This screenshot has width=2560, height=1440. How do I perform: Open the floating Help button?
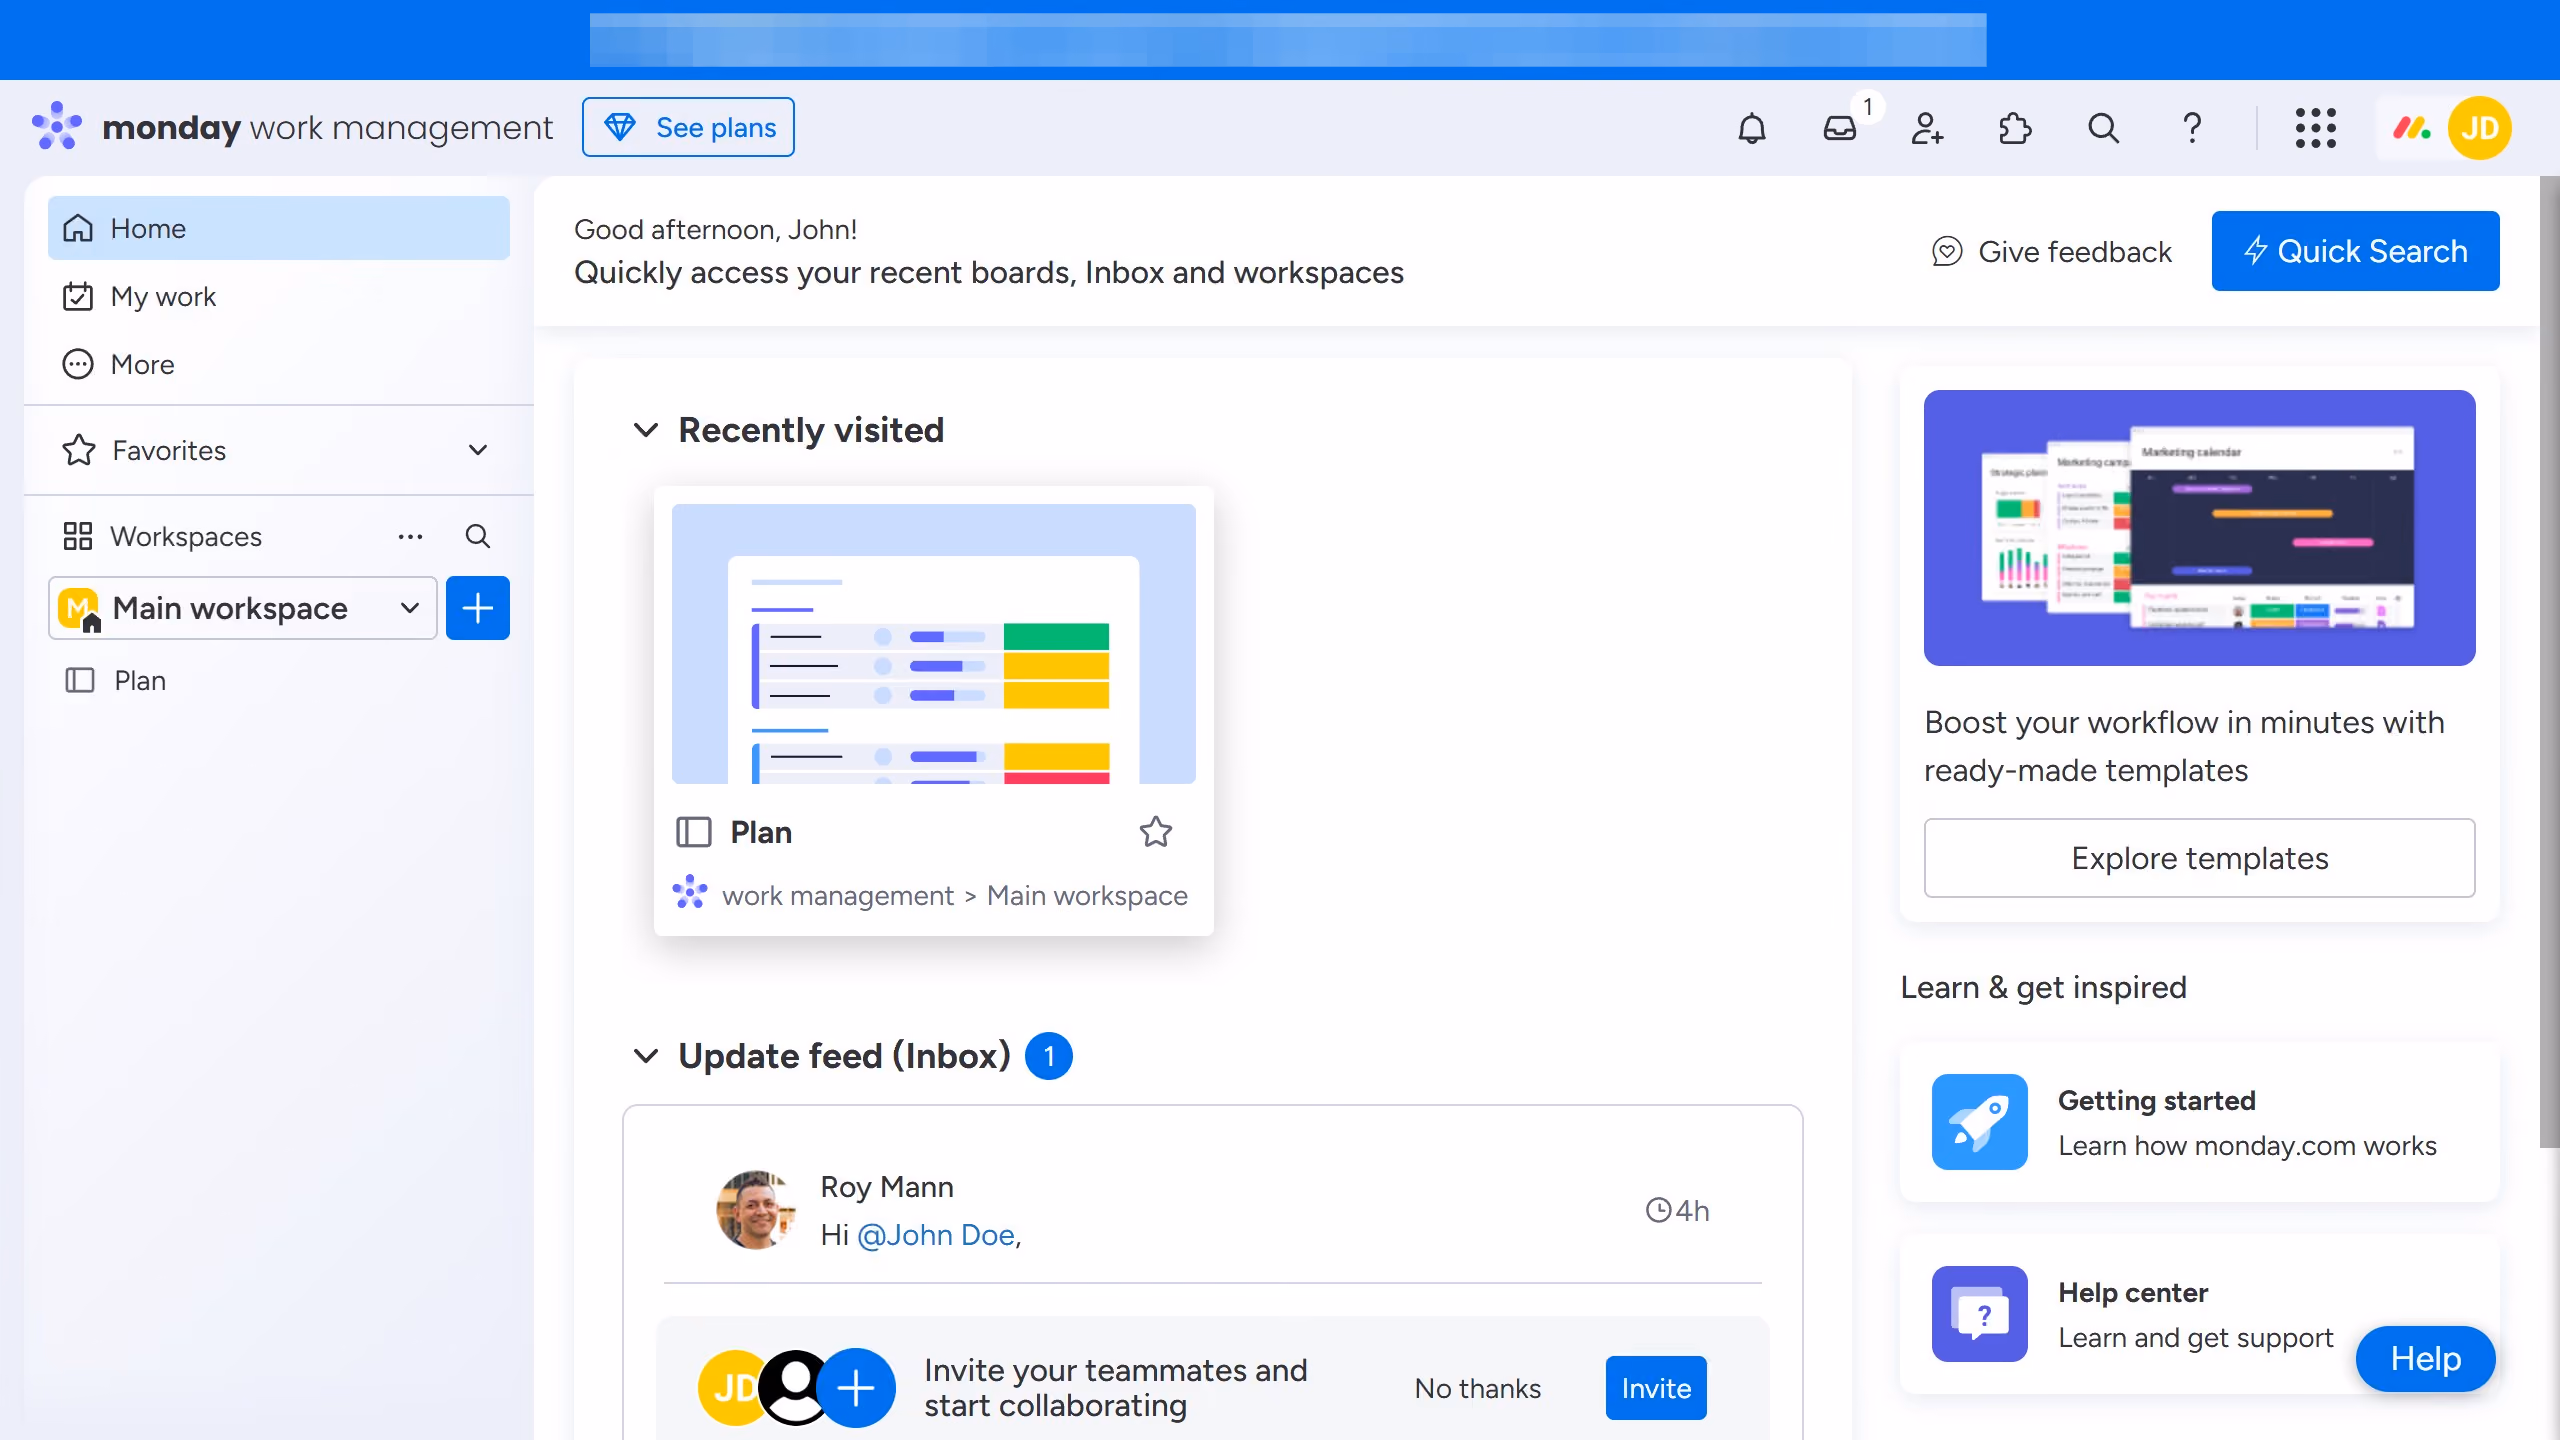click(2425, 1358)
